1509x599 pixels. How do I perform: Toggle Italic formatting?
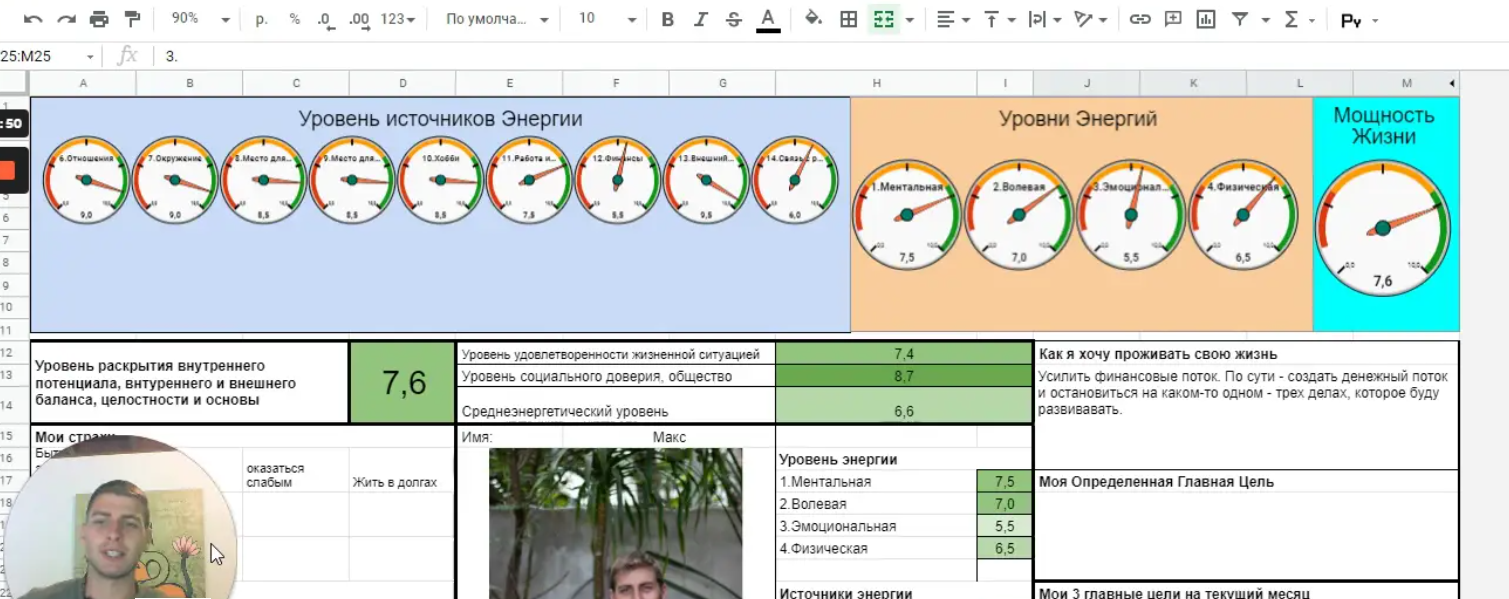point(700,19)
